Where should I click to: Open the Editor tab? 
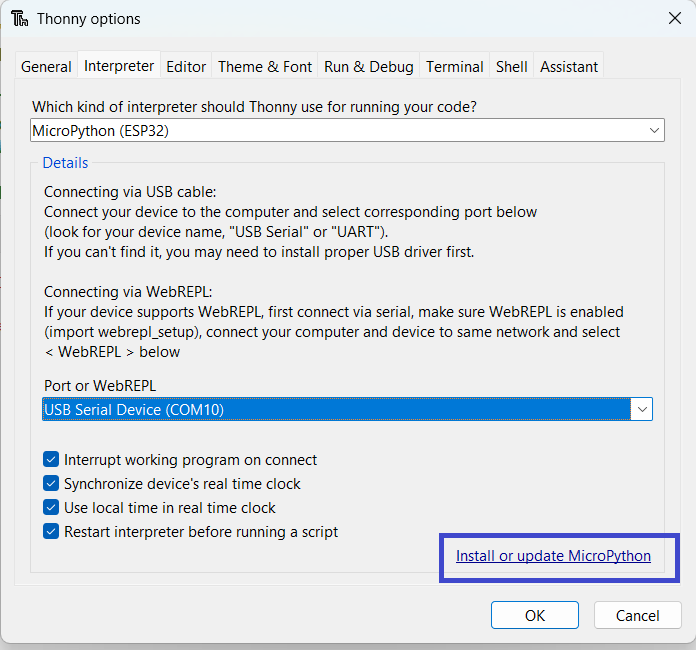[186, 67]
